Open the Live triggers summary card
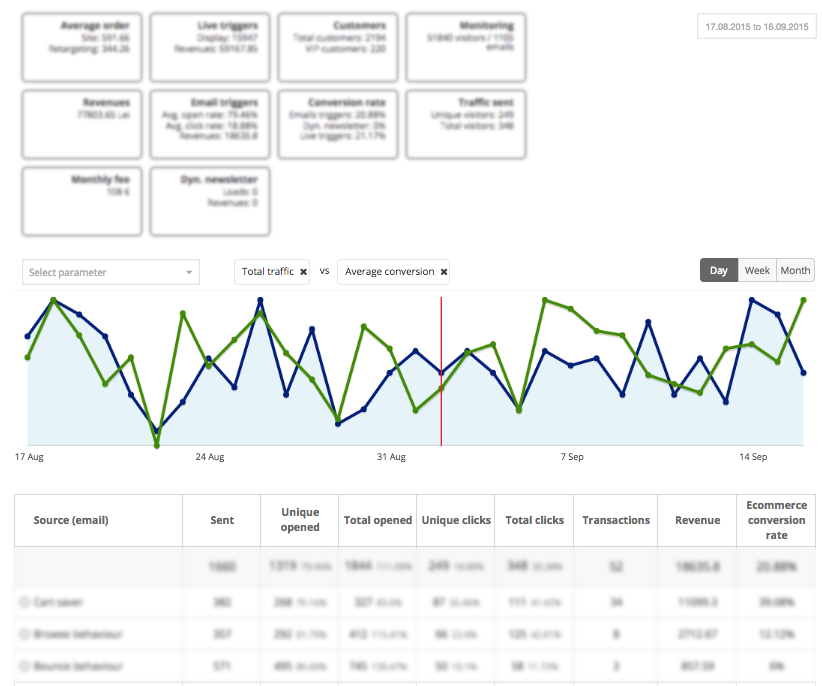Screen dimensions: 822x686 pos(210,48)
